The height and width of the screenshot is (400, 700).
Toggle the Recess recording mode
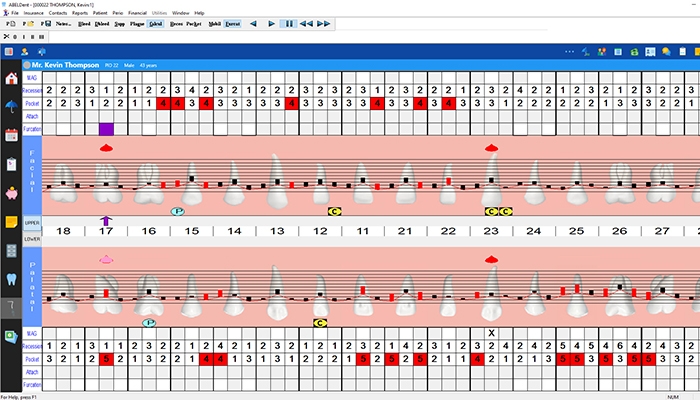(176, 24)
